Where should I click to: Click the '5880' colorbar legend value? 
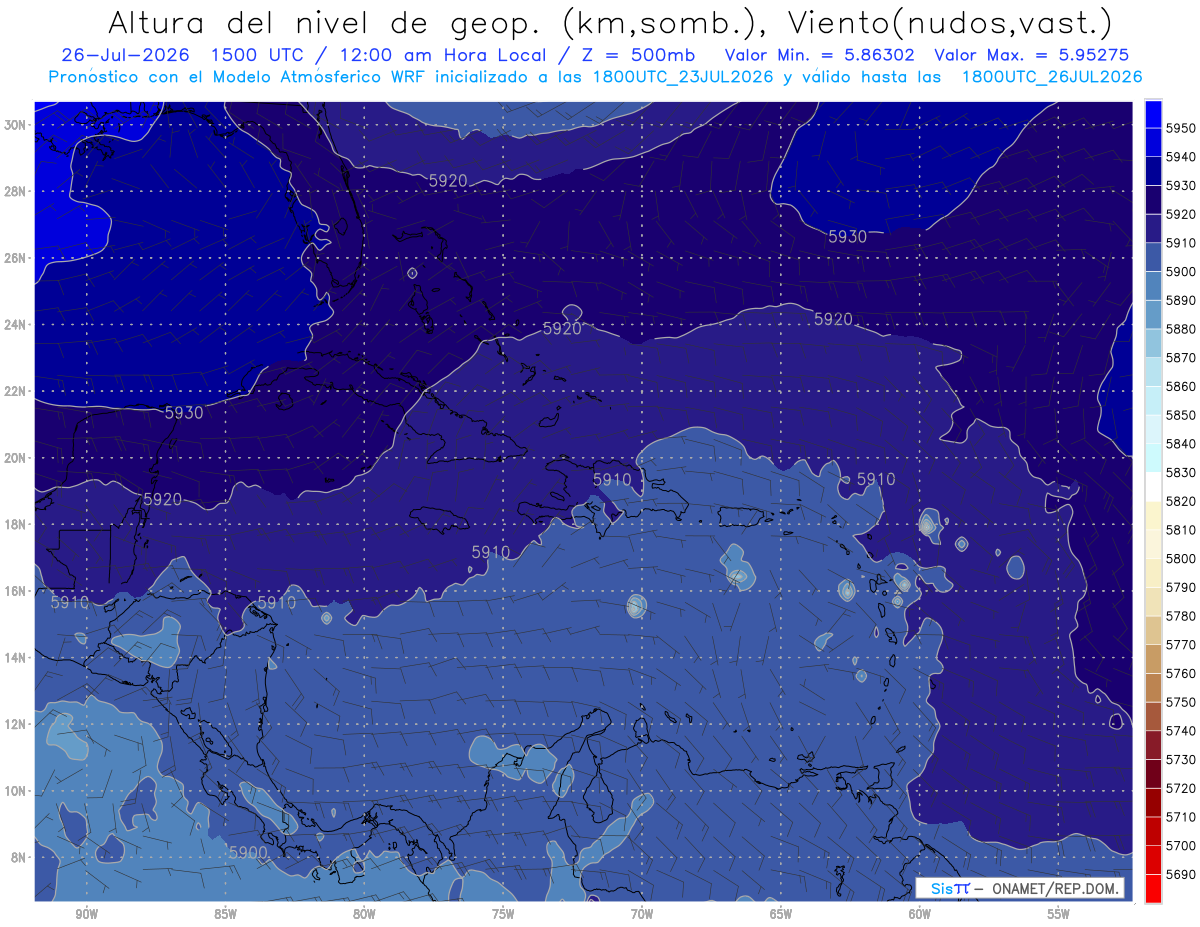coord(1180,329)
